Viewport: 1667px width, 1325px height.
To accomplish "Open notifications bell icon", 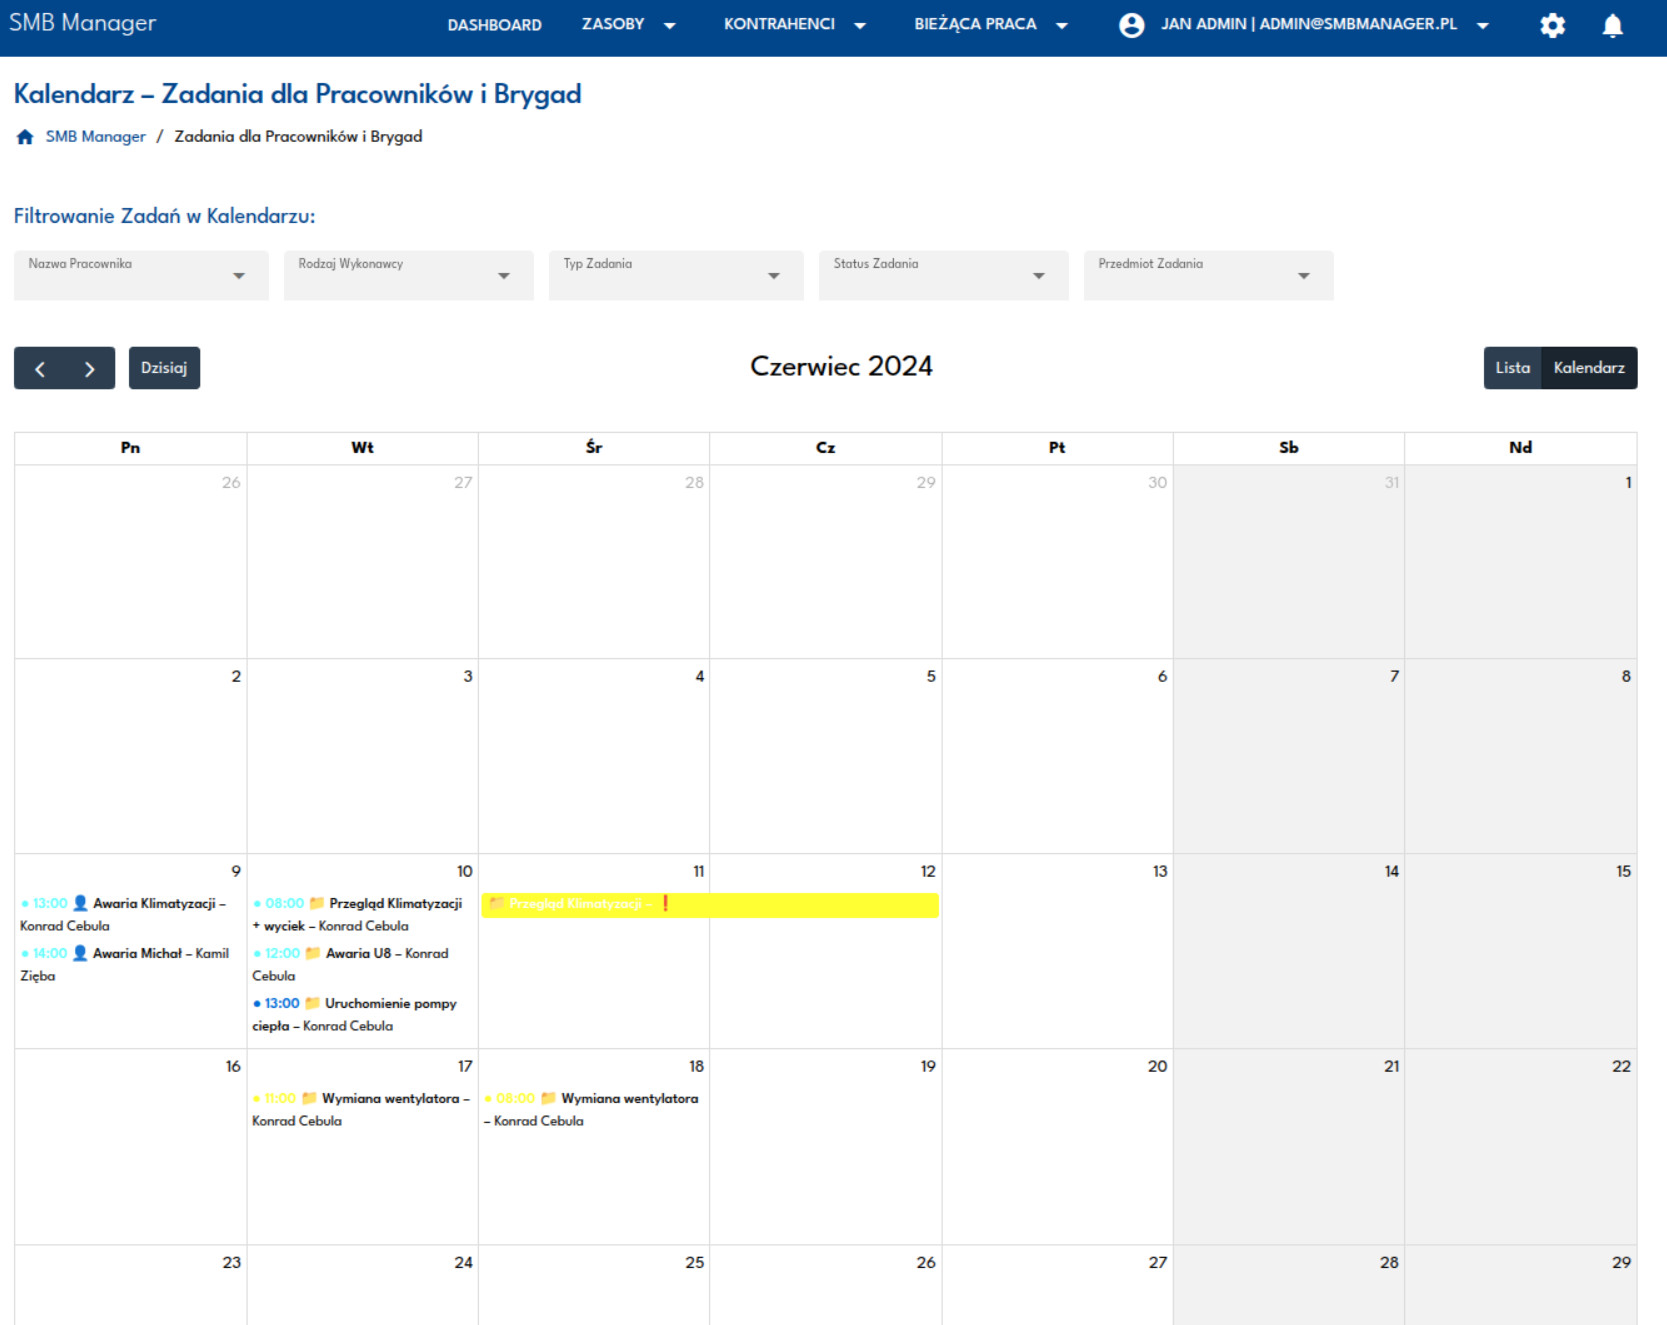I will [x=1612, y=25].
